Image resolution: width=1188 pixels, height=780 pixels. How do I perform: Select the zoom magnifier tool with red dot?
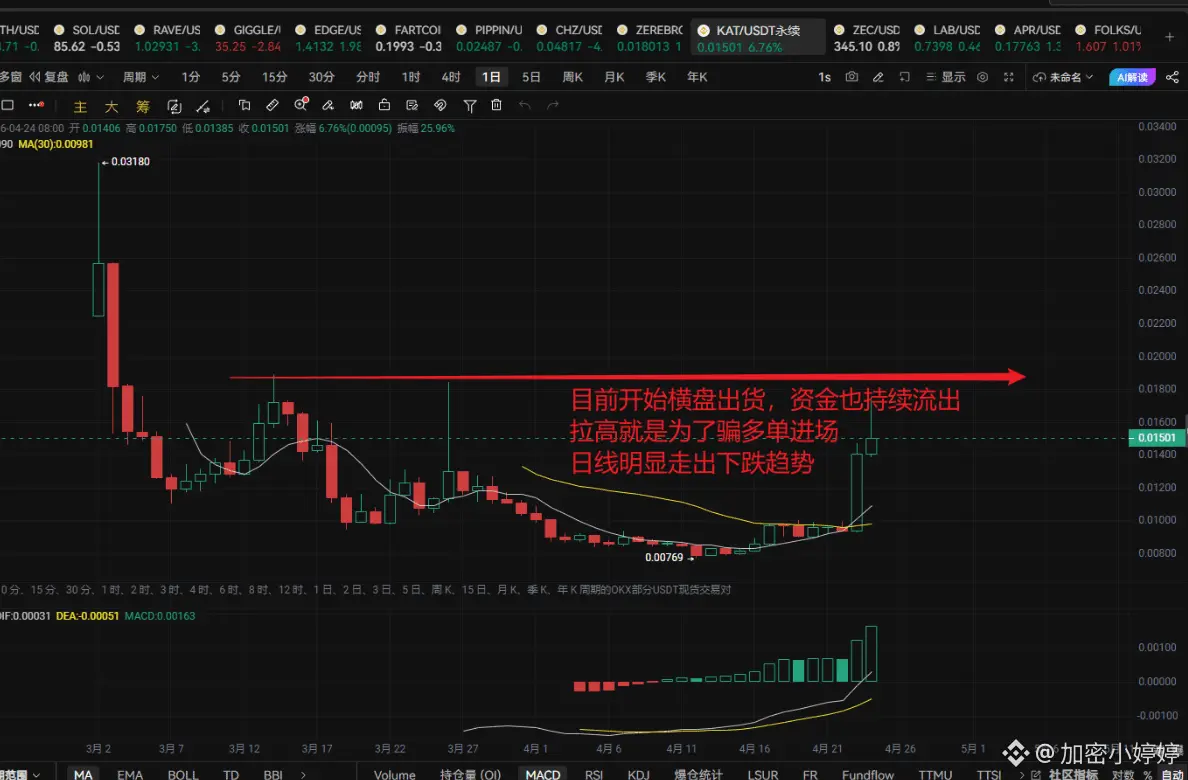coord(301,105)
